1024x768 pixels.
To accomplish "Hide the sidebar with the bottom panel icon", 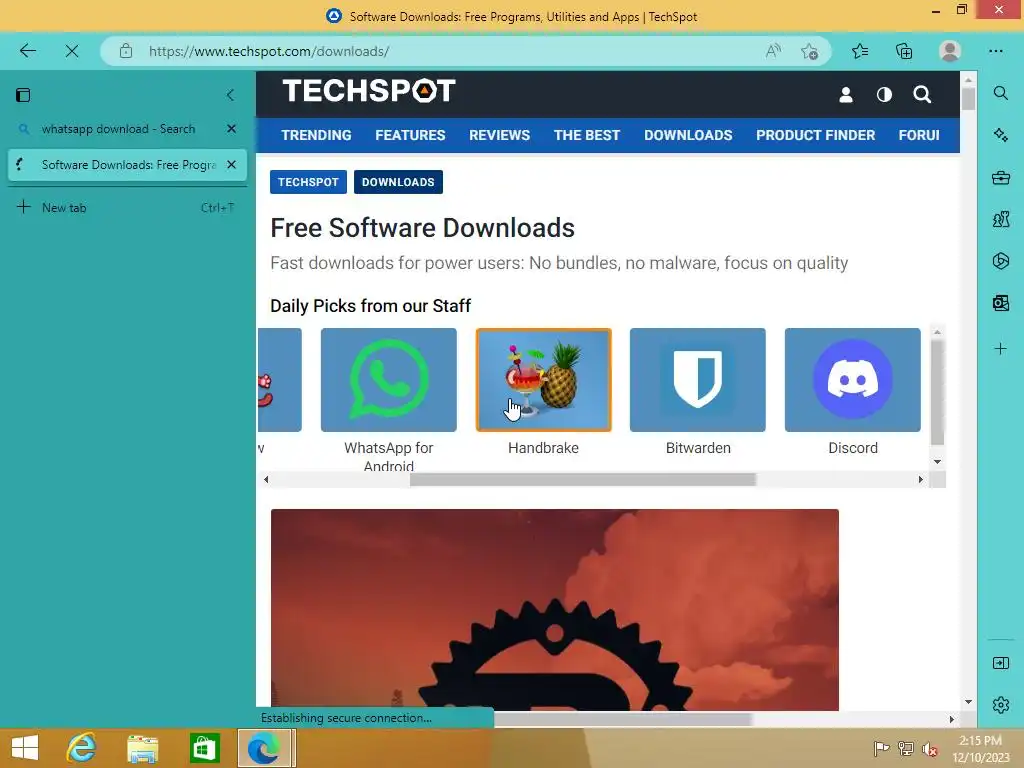I will click(x=1000, y=664).
